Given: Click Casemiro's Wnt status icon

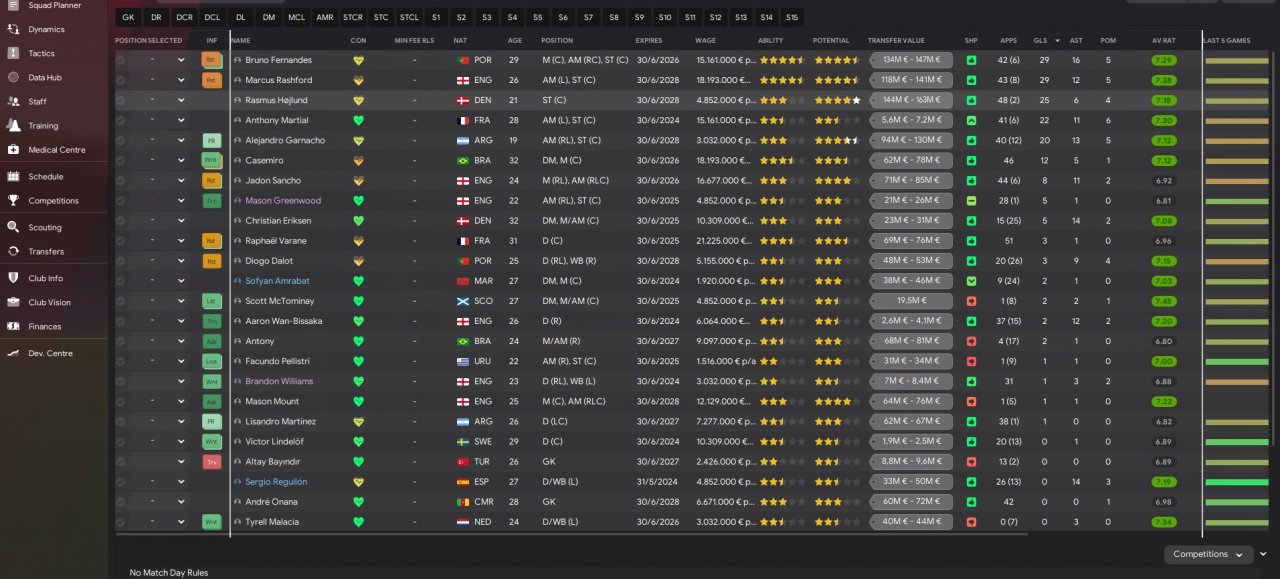Looking at the screenshot, I should [211, 160].
